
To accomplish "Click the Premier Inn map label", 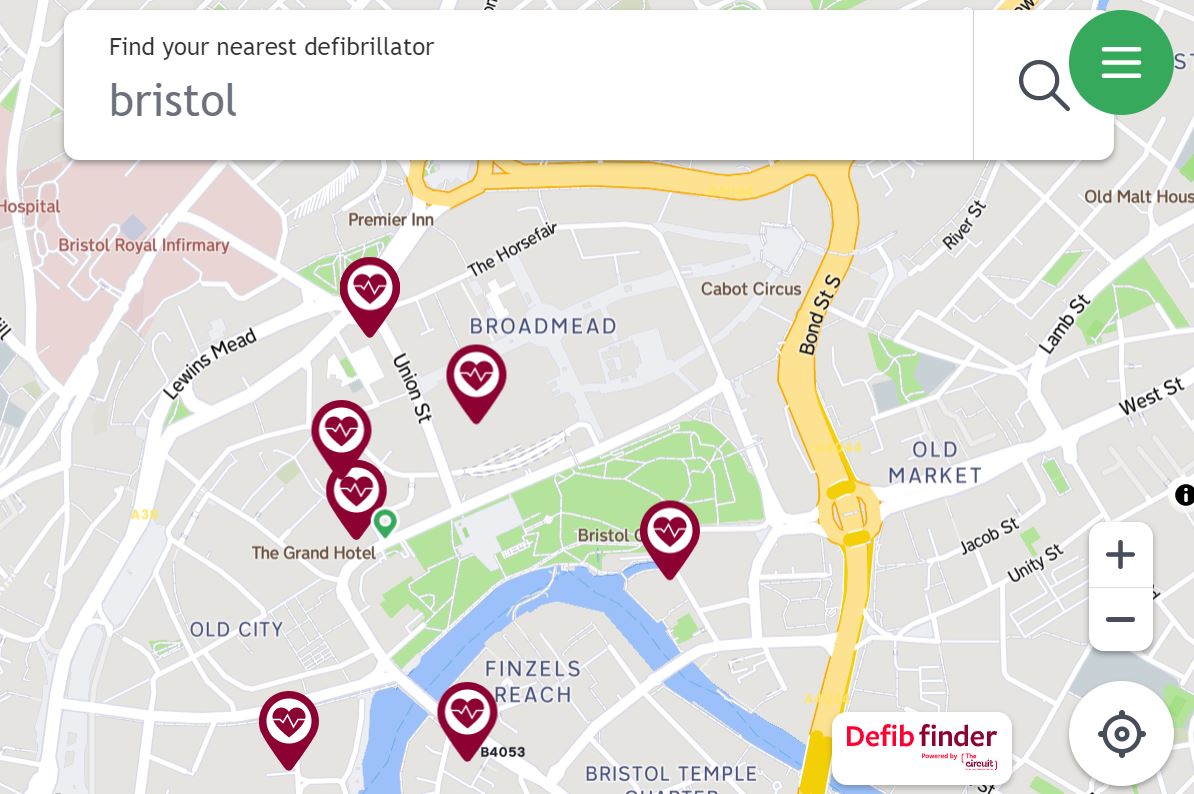I will (391, 219).
